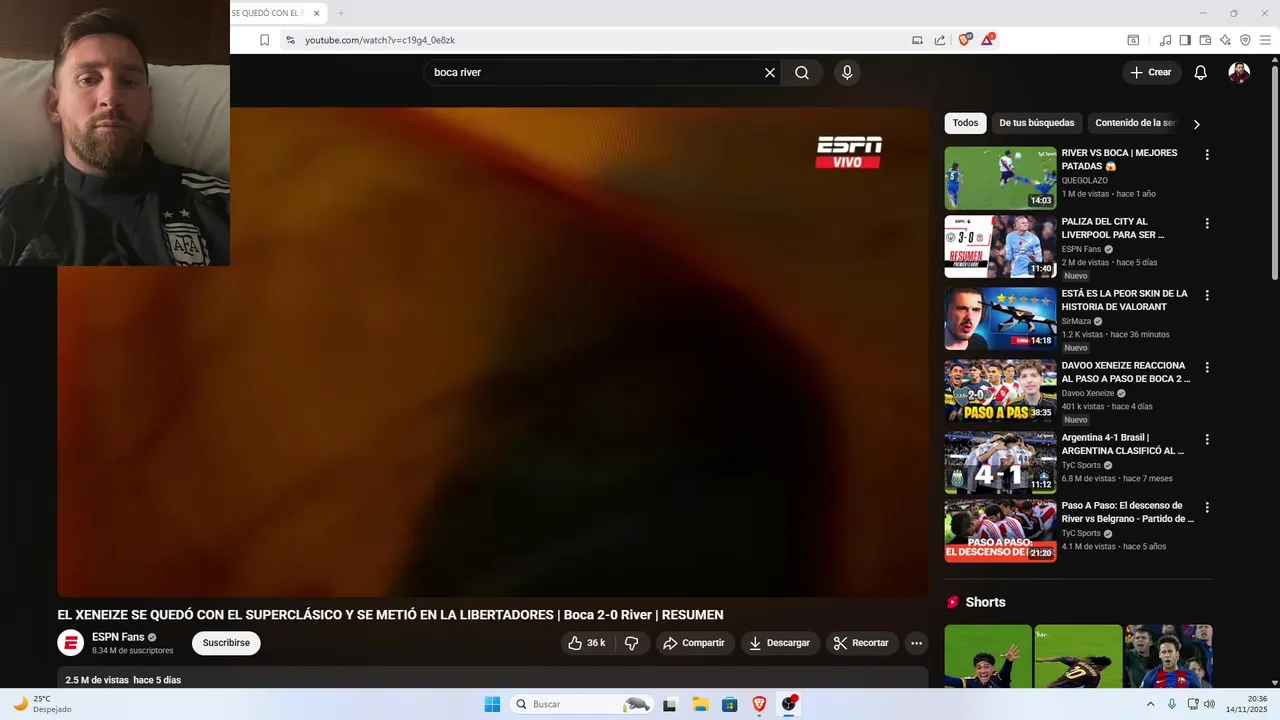Viewport: 1280px width, 720px height.
Task: Click the Suscribirse button
Action: pyautogui.click(x=226, y=643)
